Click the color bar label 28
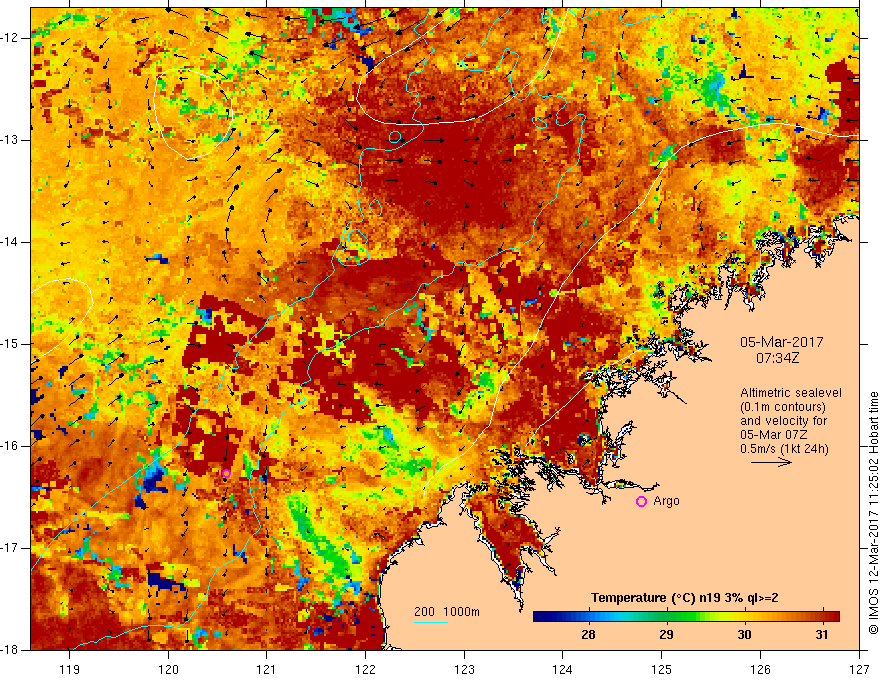Image resolution: width=880 pixels, height=680 pixels. coord(588,635)
